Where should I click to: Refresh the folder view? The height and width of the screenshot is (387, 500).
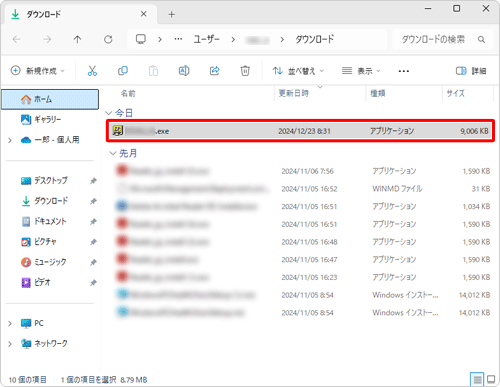pos(108,39)
